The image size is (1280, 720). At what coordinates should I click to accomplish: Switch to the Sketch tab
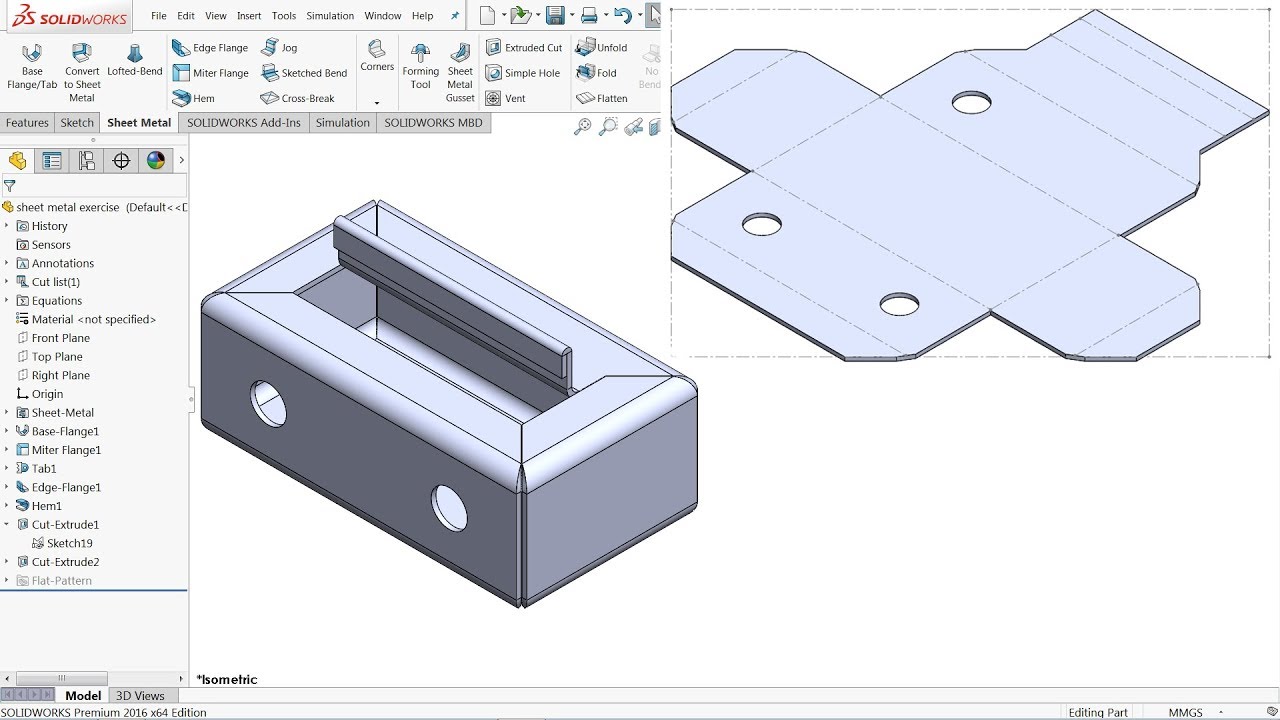pos(77,123)
